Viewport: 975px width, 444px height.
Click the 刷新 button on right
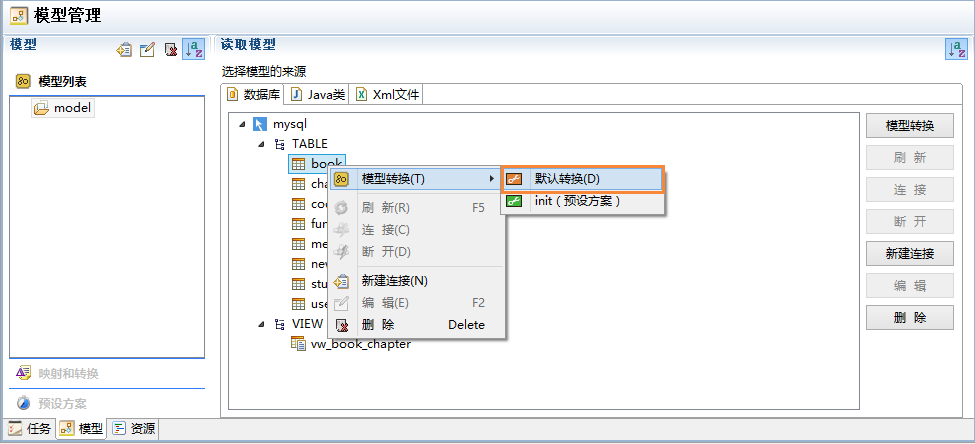point(910,158)
